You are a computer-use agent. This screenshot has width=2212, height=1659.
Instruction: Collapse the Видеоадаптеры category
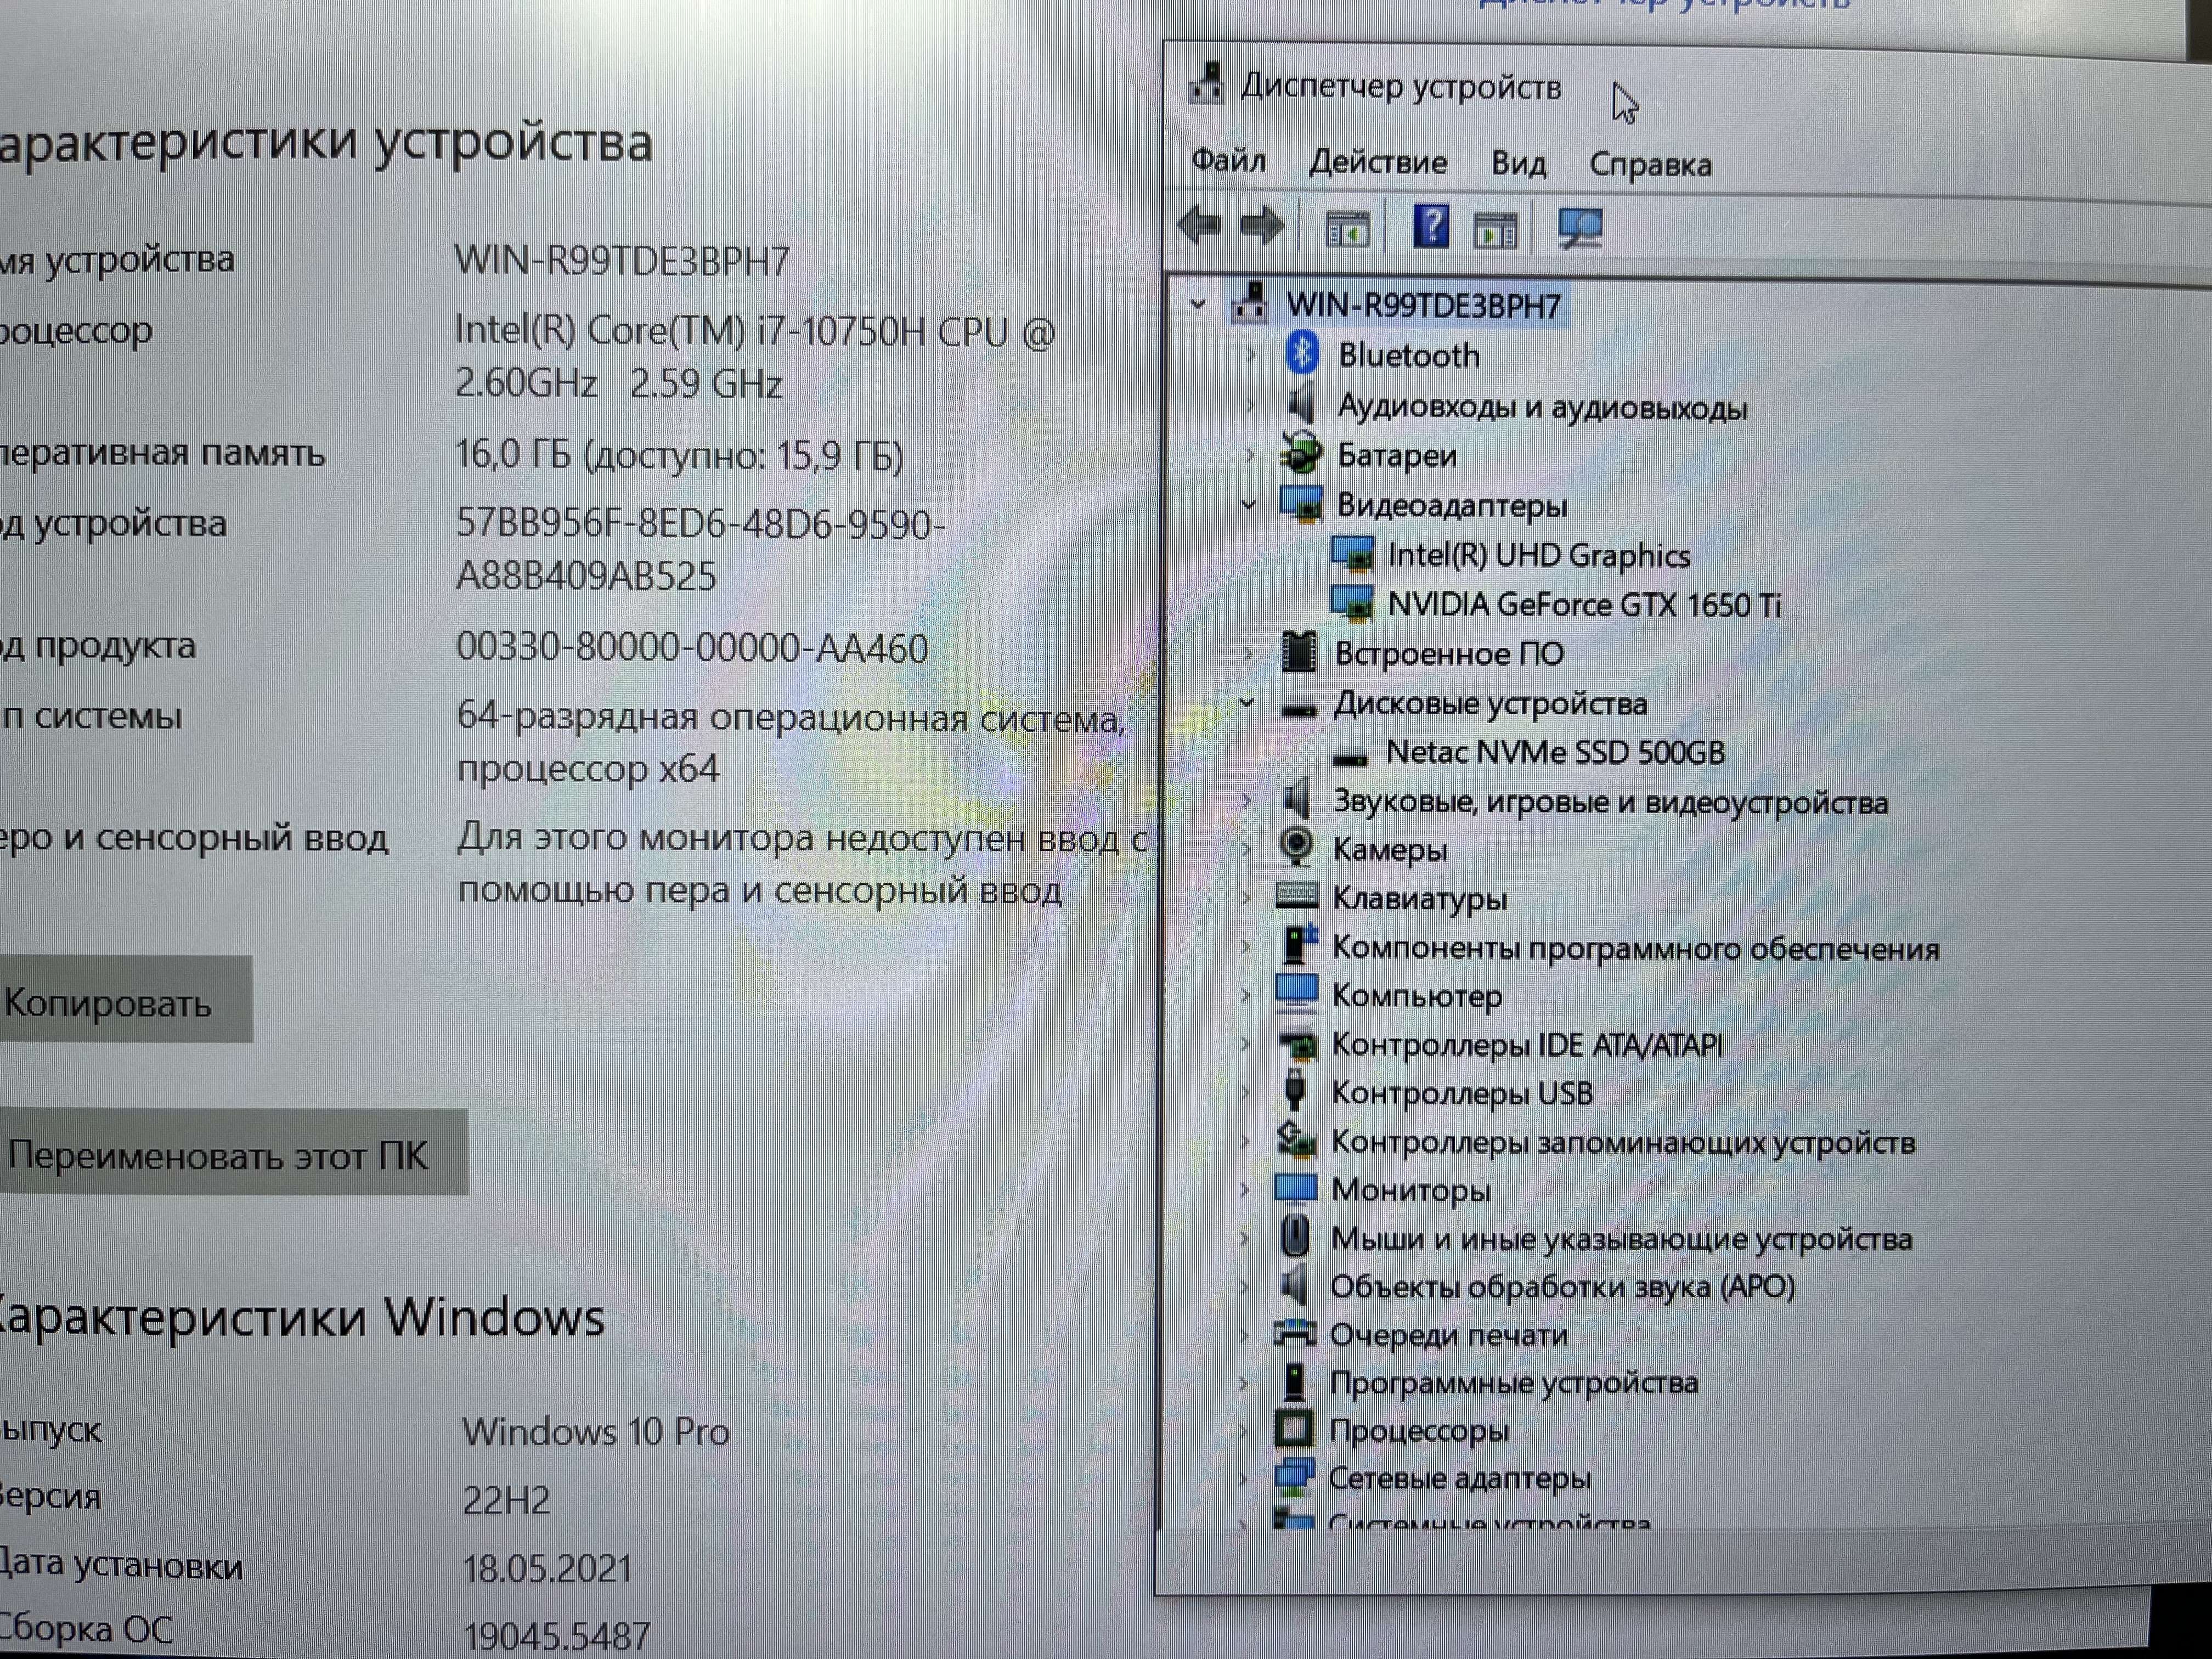(1248, 505)
